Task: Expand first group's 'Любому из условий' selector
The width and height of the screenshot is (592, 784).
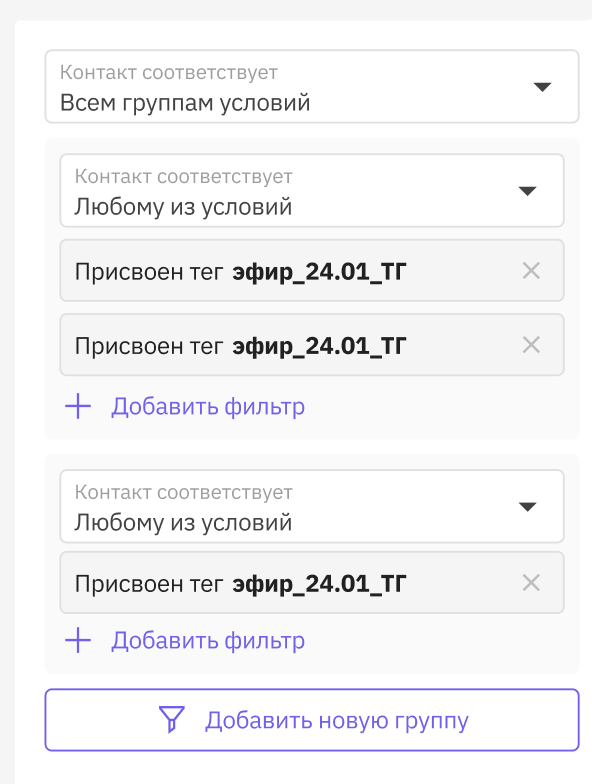Action: pyautogui.click(x=312, y=190)
